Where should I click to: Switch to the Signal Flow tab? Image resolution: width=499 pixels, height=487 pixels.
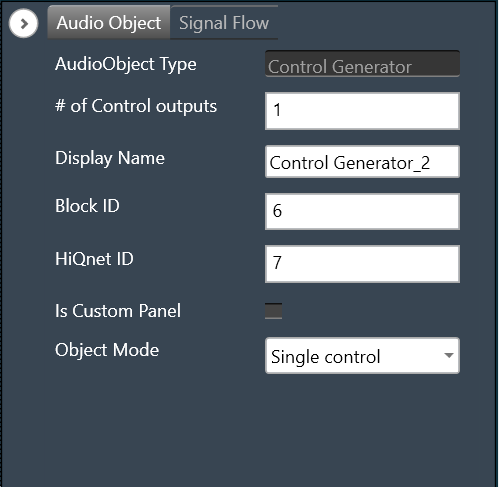(x=224, y=23)
